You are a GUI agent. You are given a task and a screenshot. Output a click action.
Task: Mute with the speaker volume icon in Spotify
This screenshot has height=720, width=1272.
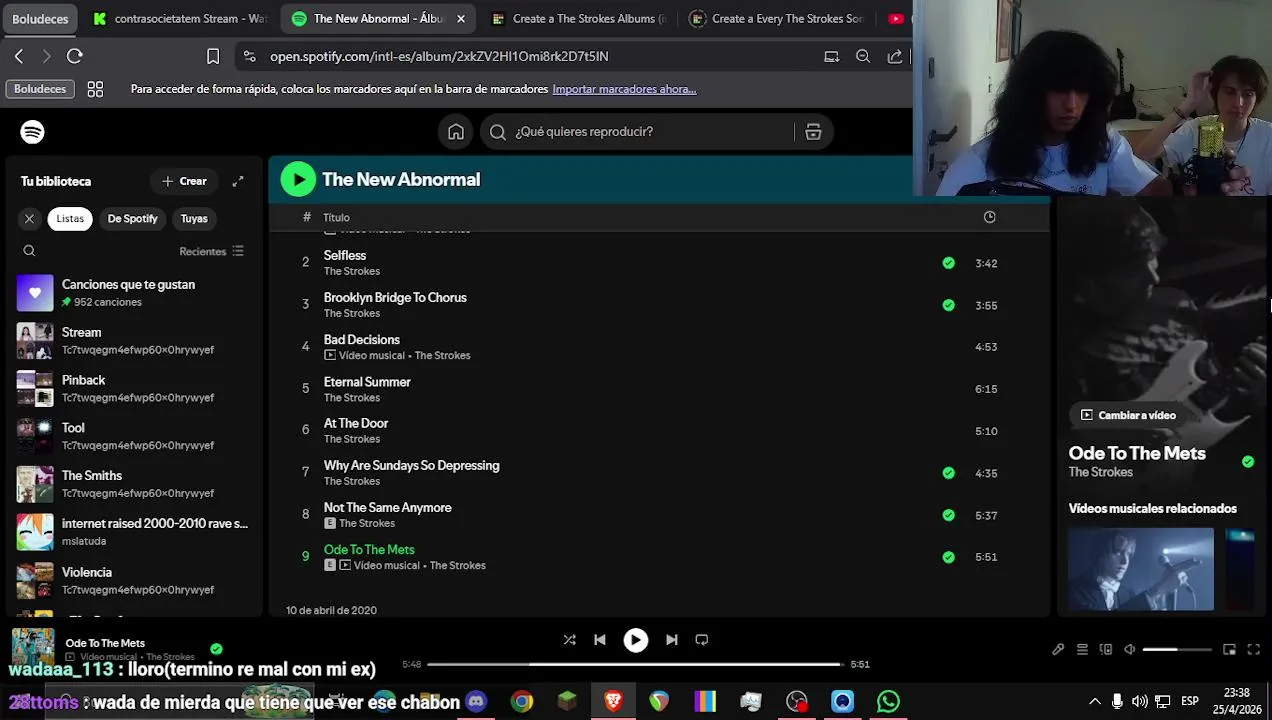1130,650
